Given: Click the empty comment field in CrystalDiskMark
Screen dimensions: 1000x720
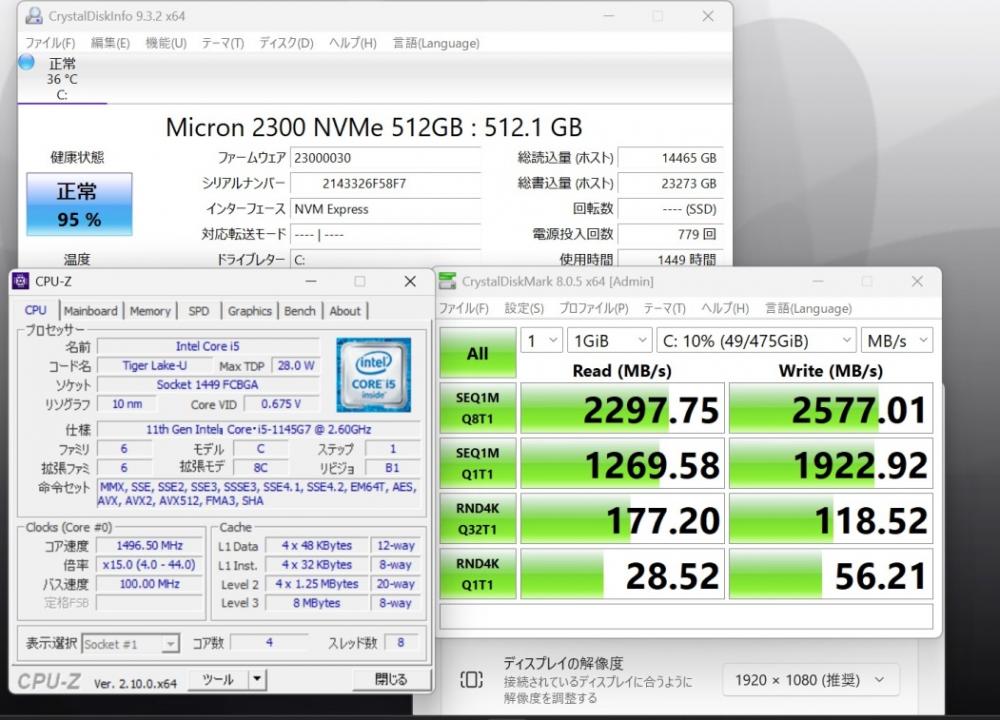Looking at the screenshot, I should click(x=686, y=616).
